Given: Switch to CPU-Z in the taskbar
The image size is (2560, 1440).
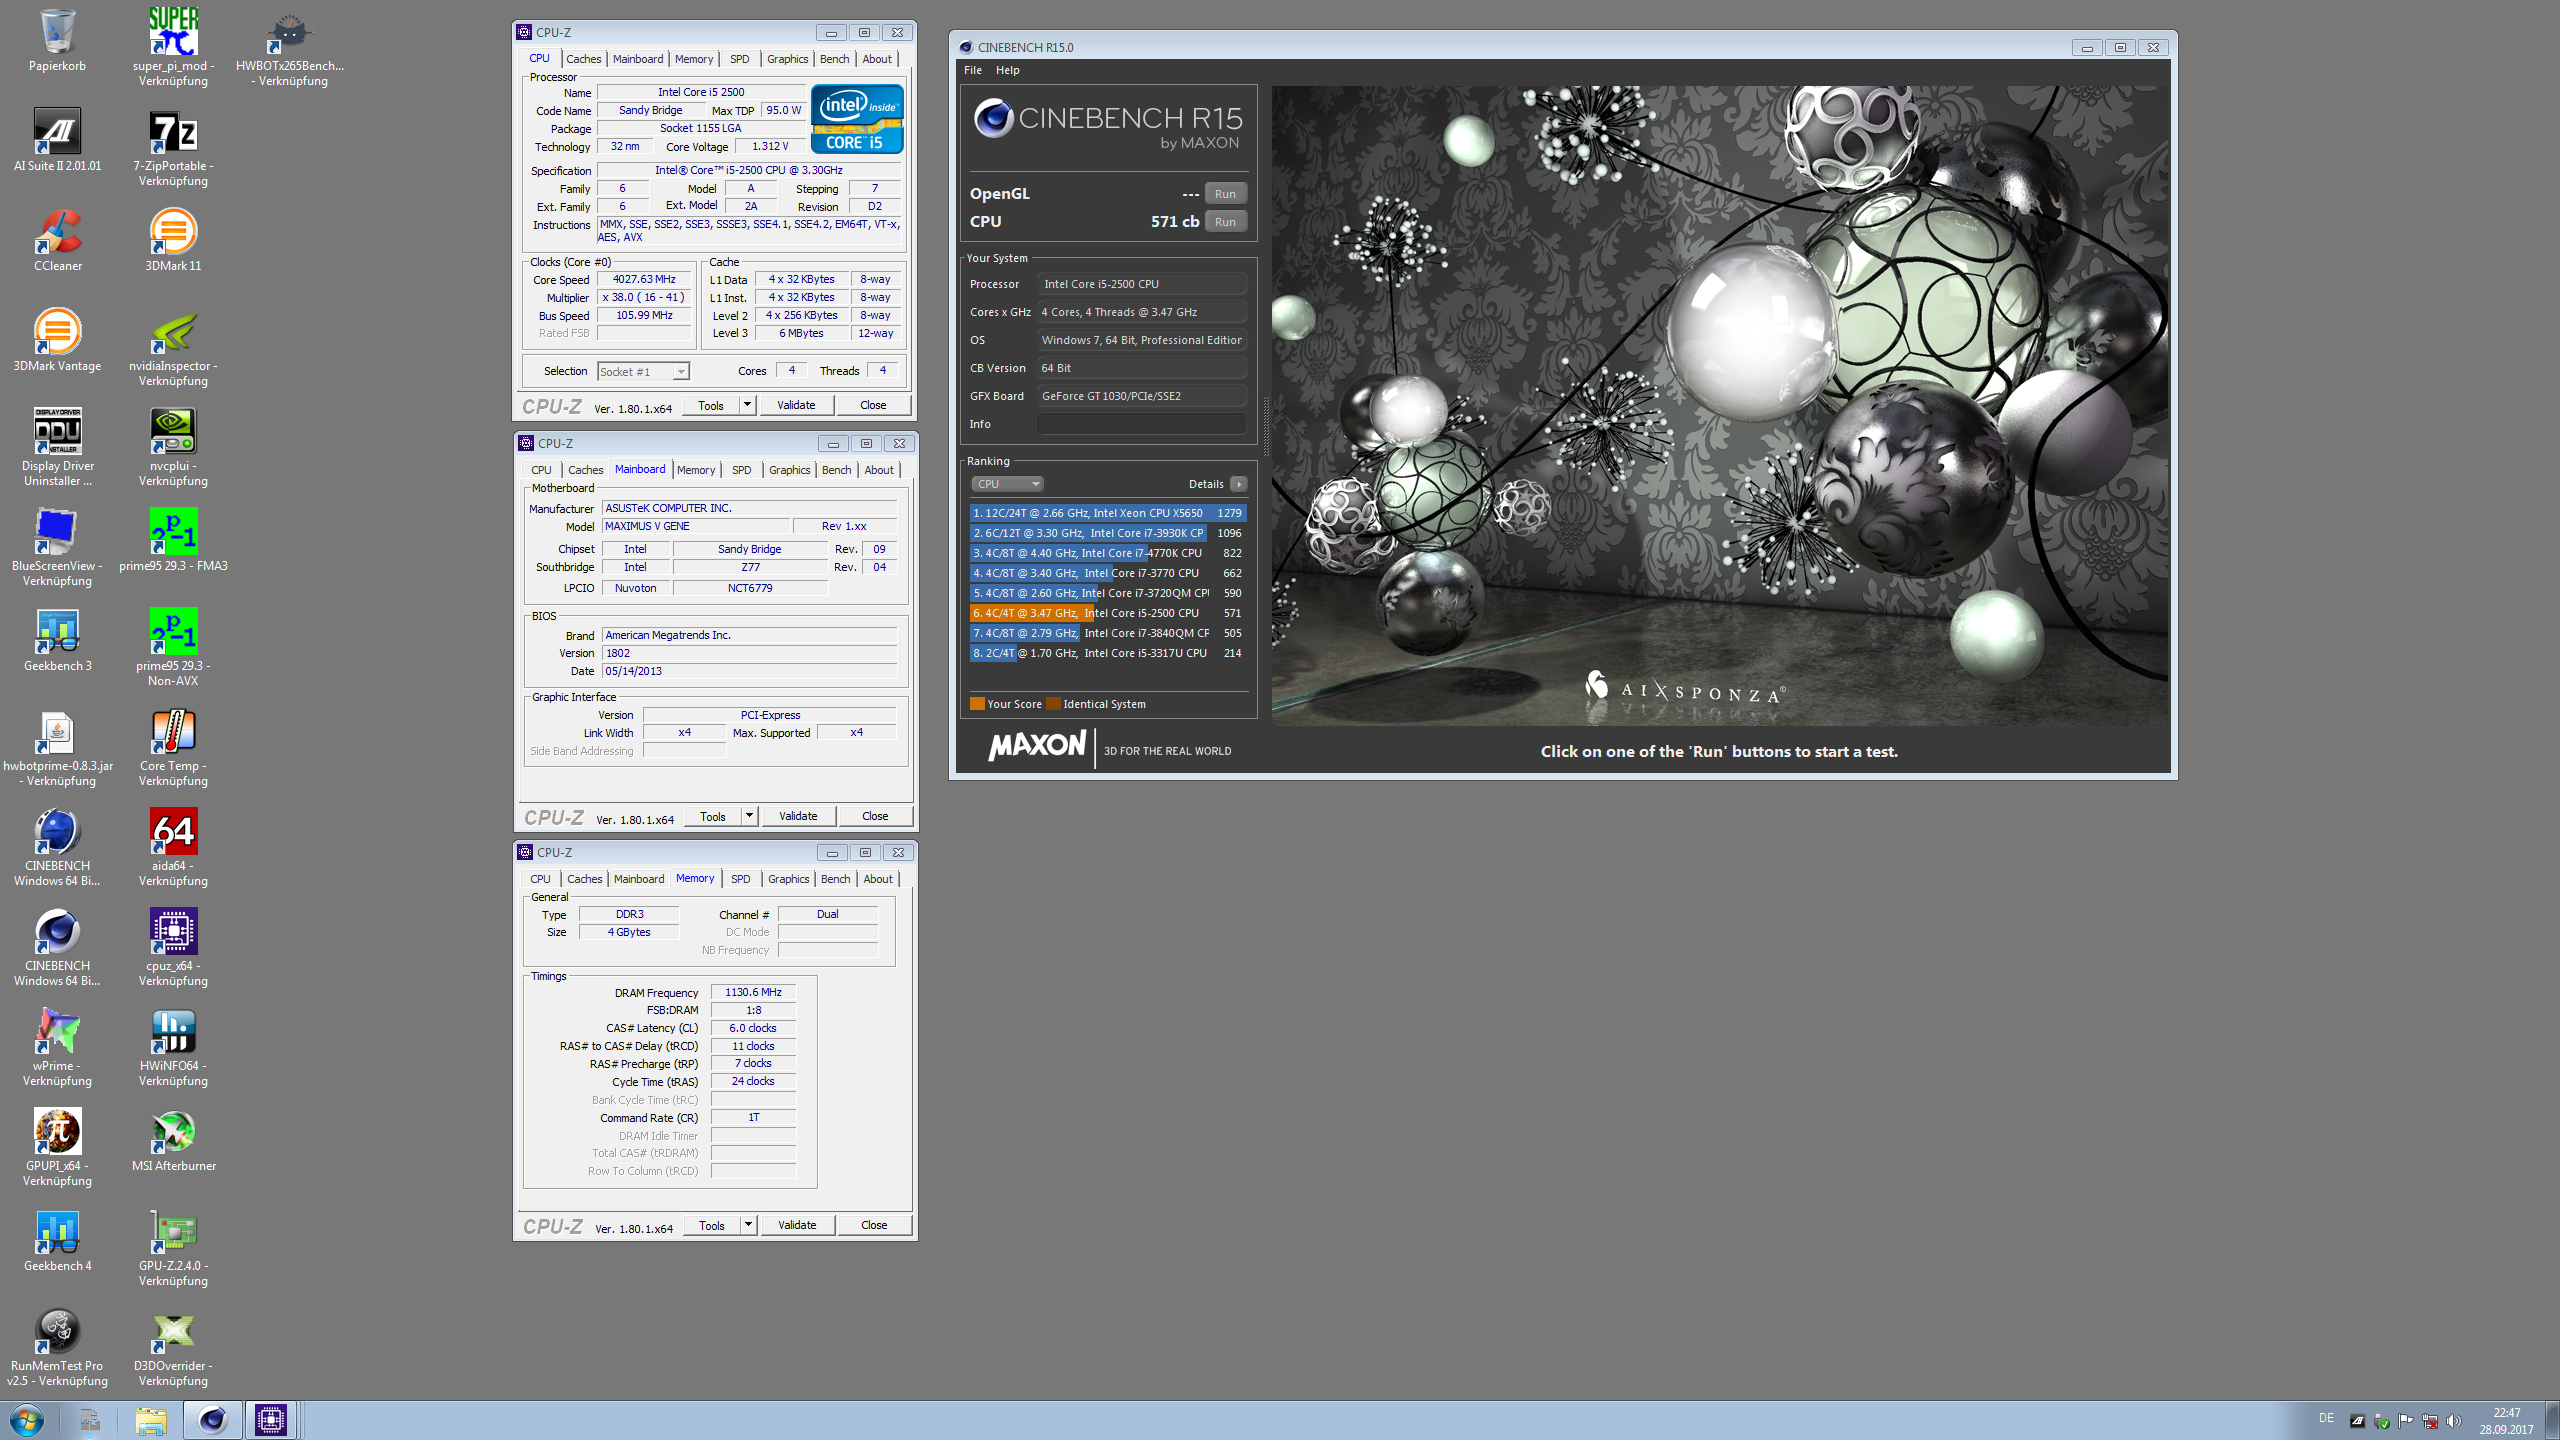Looking at the screenshot, I should pos(270,1420).
